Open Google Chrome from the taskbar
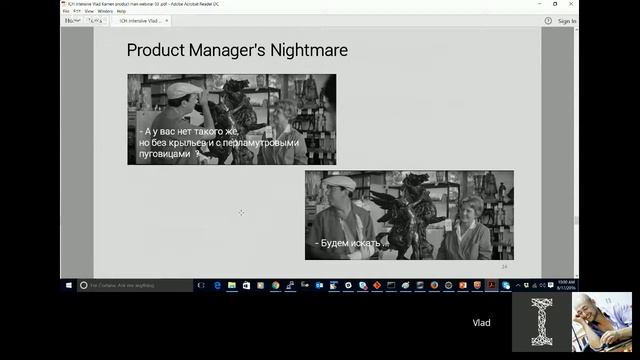Screen dimensions: 640x360 point(276,285)
